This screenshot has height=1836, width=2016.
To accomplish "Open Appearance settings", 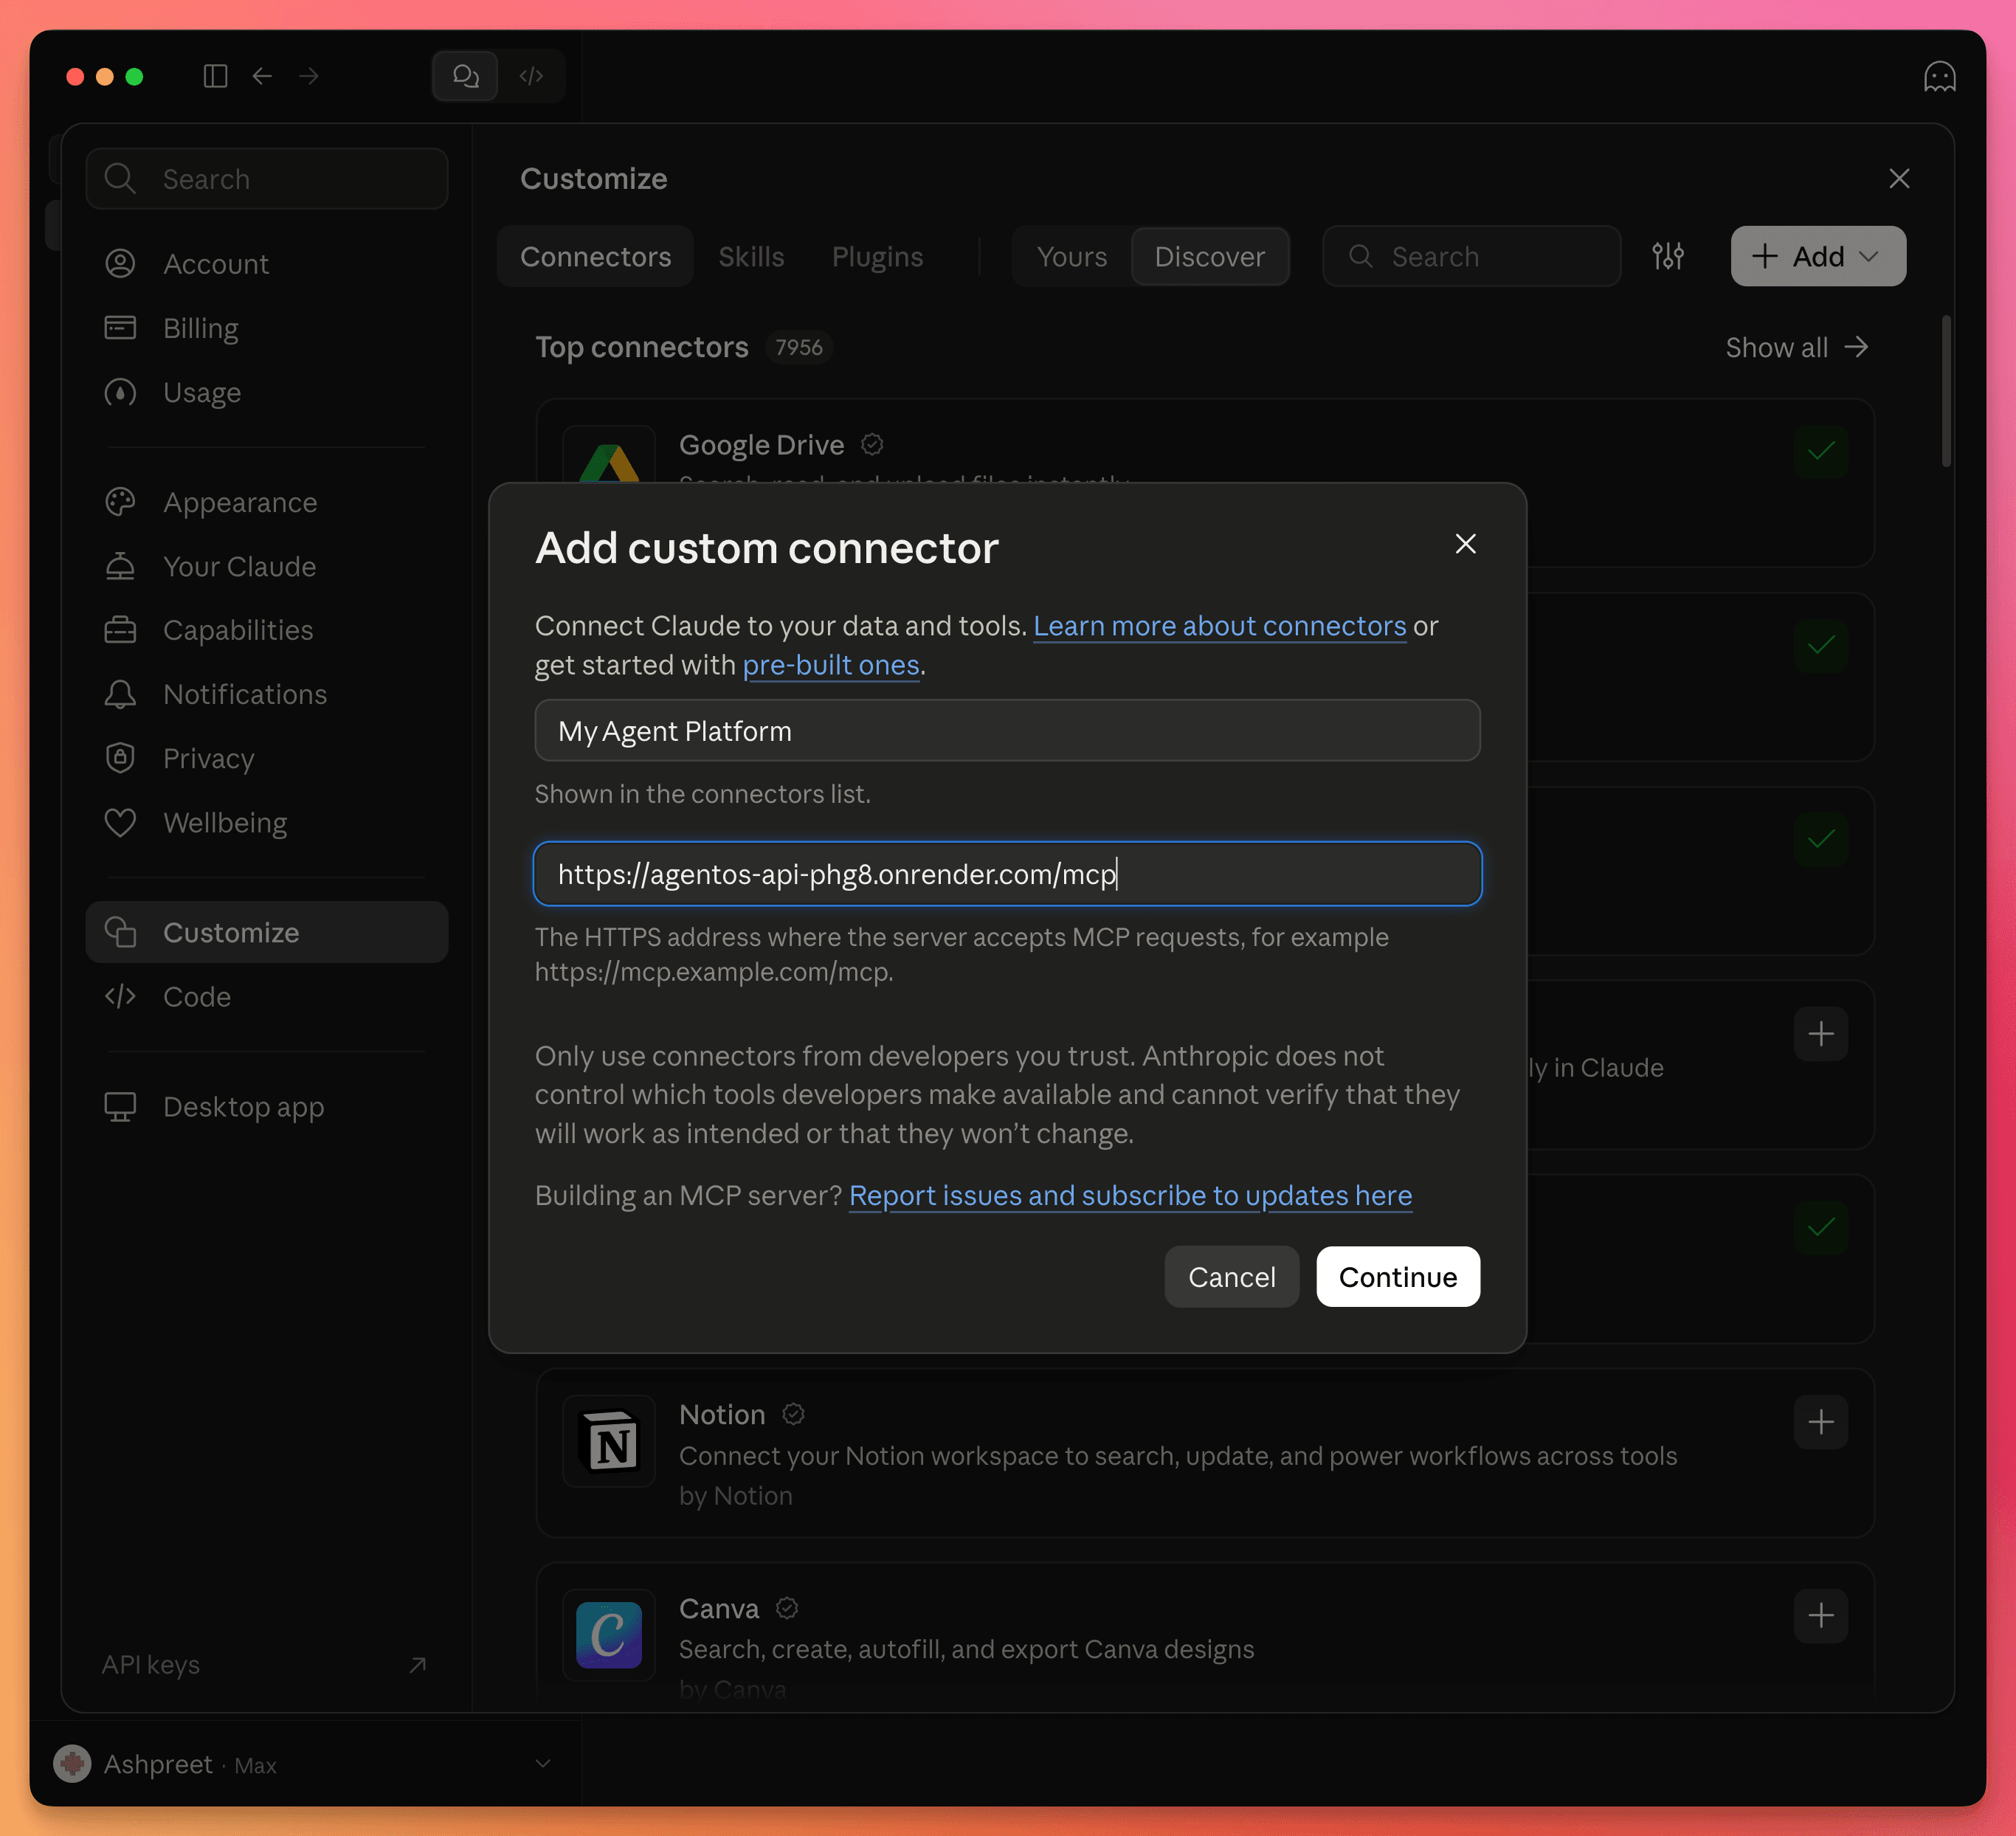I will point(266,502).
